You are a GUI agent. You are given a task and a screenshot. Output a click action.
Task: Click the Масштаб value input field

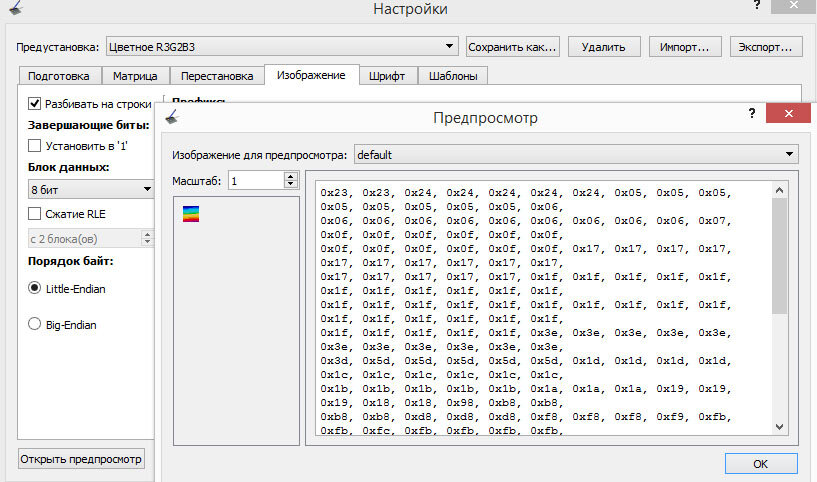256,181
